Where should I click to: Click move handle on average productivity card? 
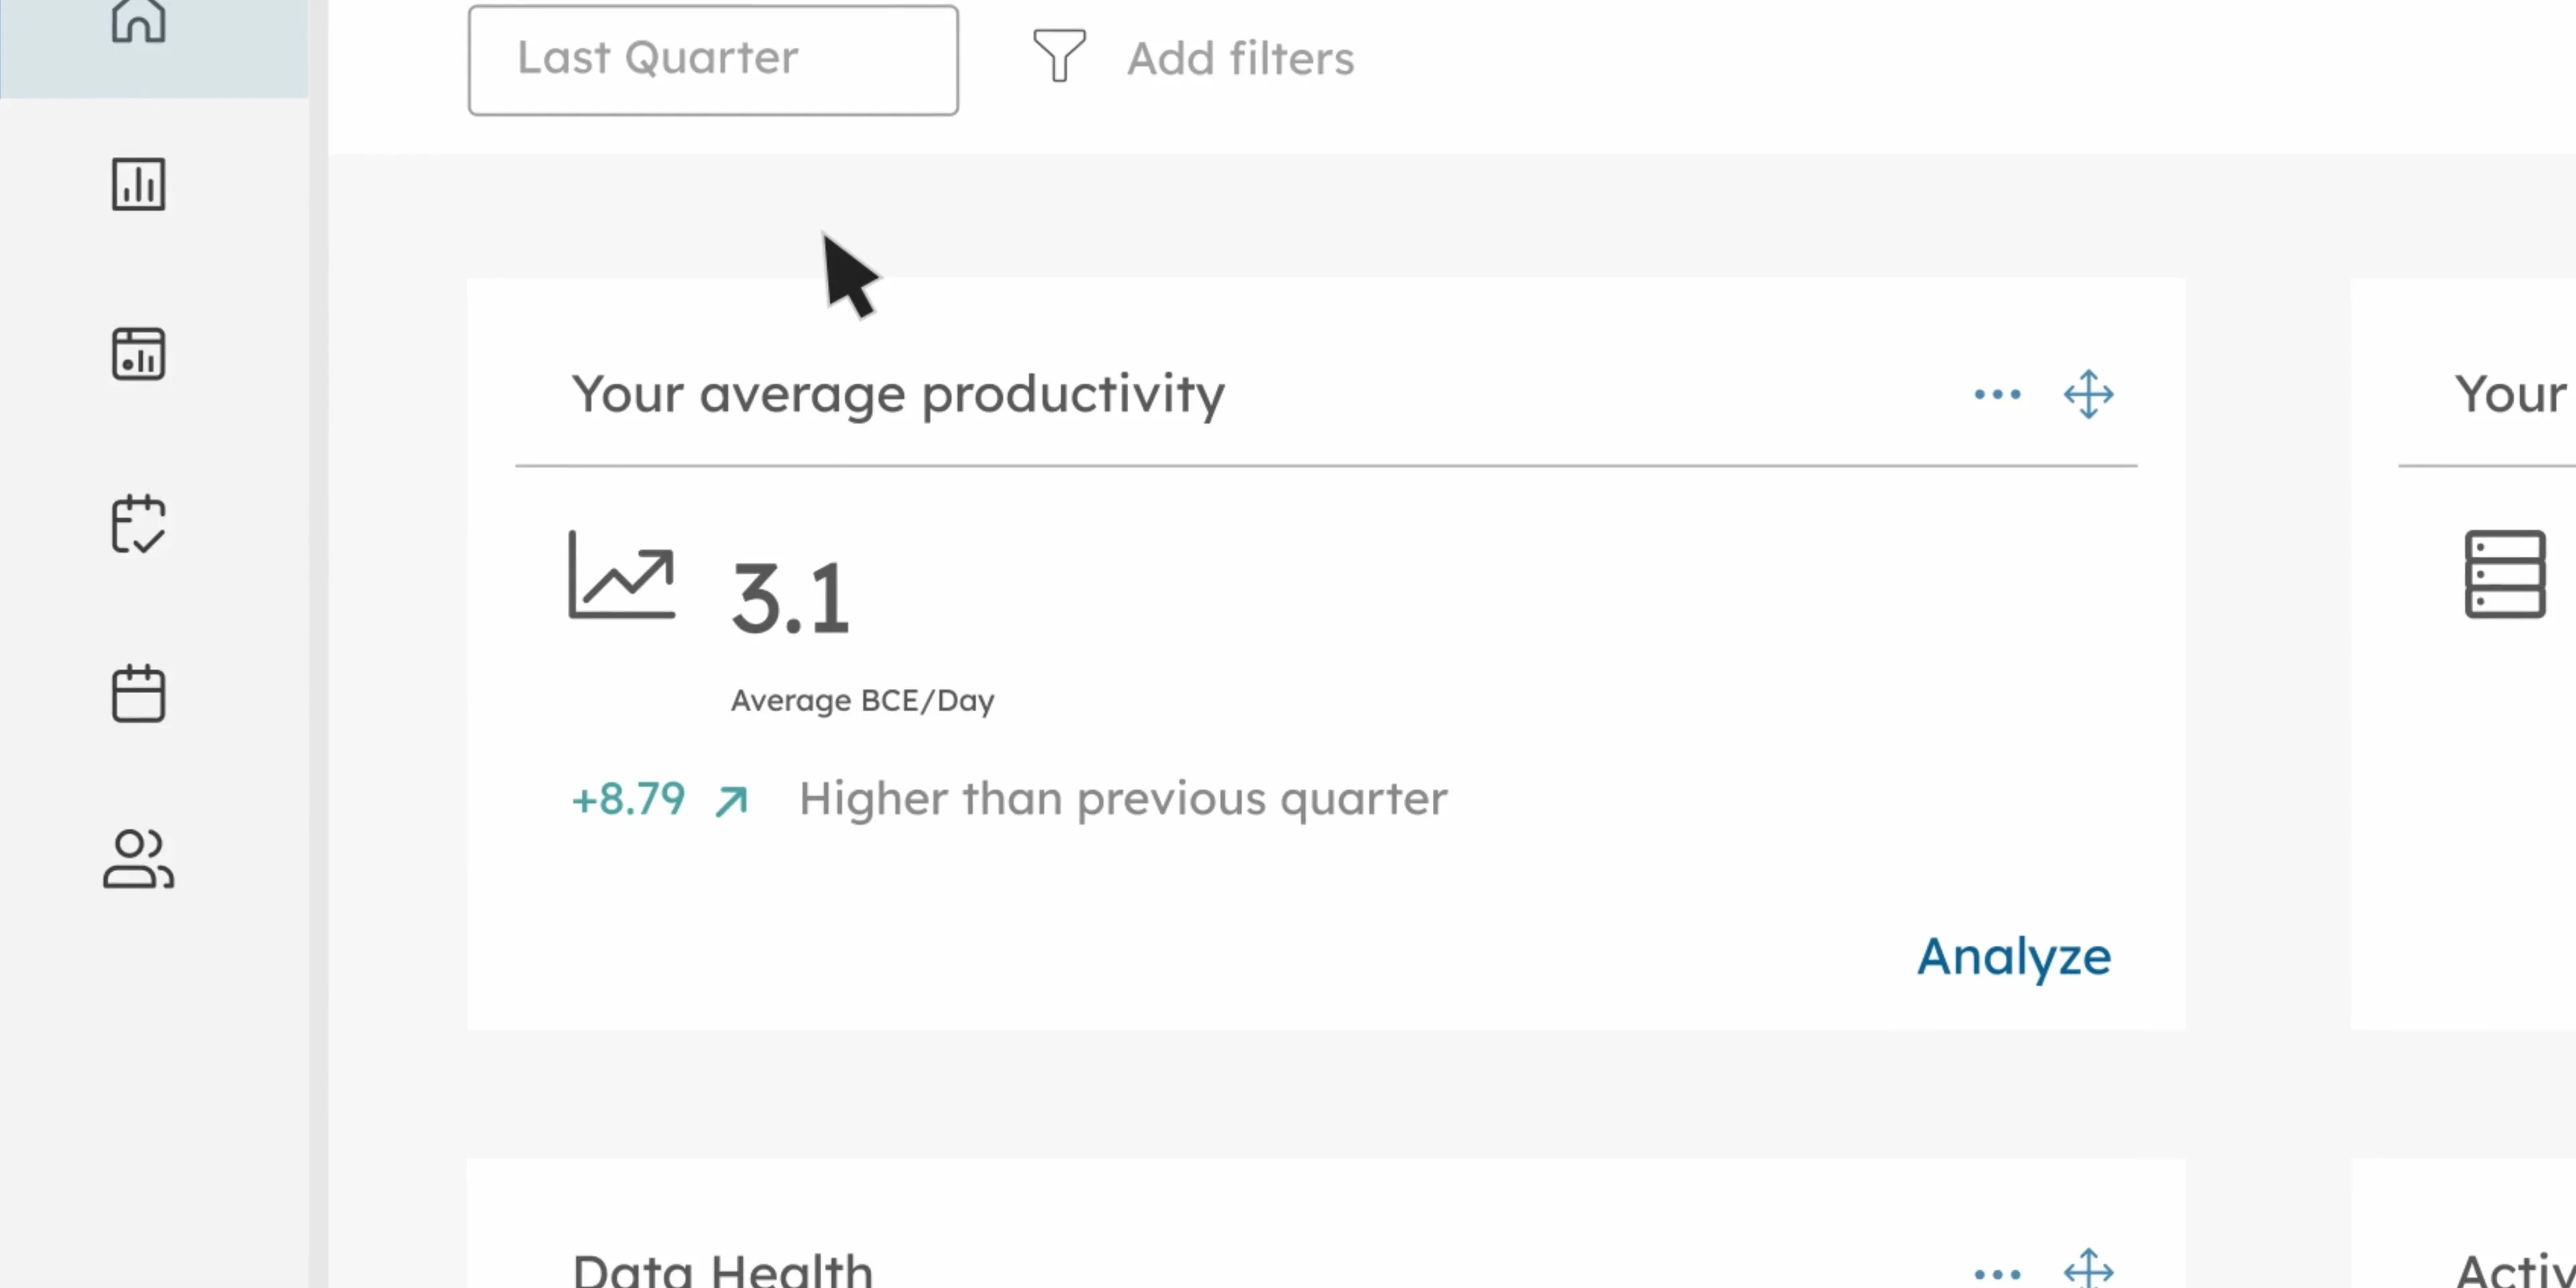[2089, 394]
